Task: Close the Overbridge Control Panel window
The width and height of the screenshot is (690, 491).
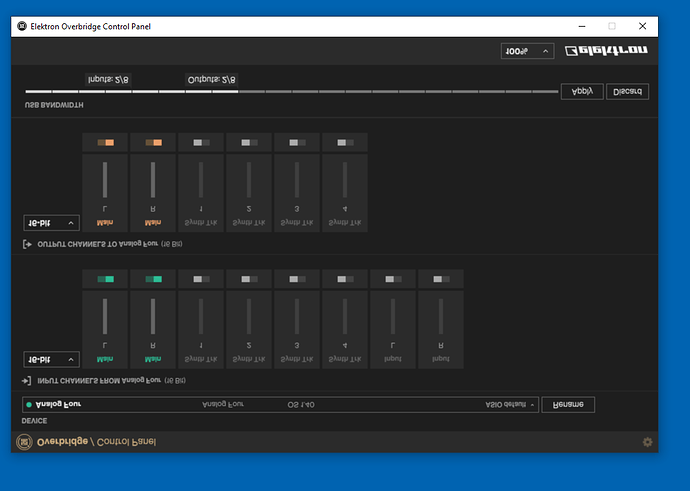Action: (642, 26)
